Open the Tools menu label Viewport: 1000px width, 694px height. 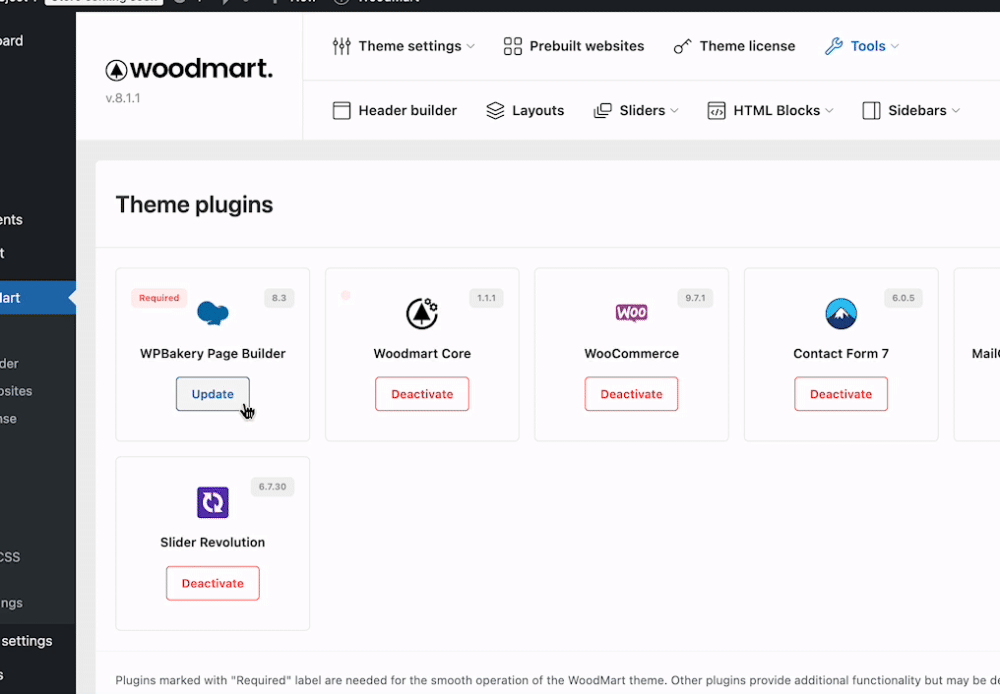tap(868, 46)
